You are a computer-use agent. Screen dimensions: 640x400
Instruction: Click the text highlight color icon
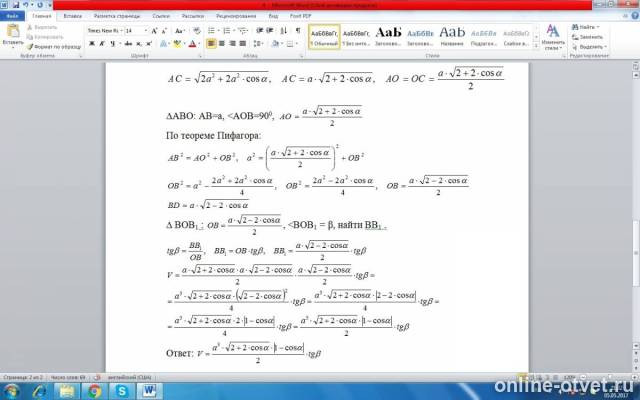tap(177, 44)
